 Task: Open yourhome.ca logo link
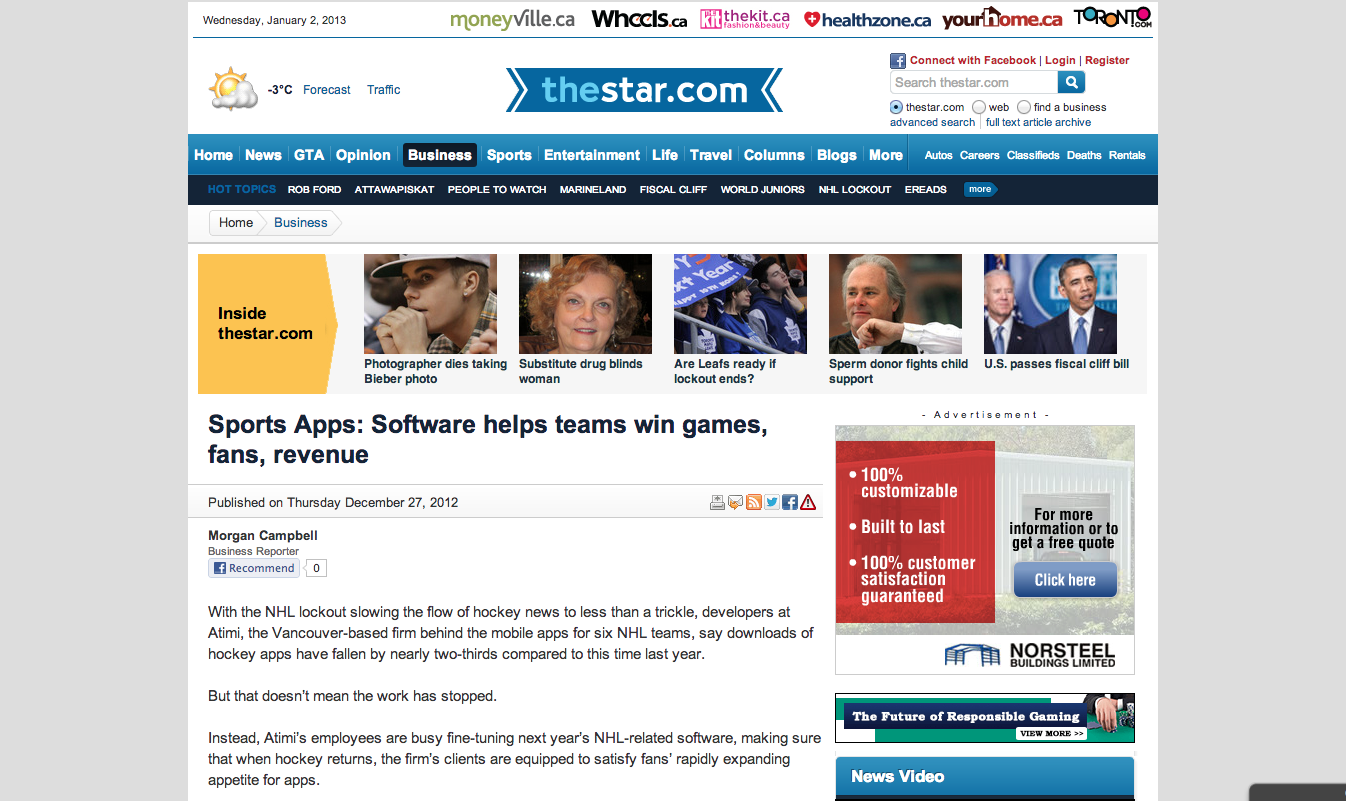[x=1002, y=18]
